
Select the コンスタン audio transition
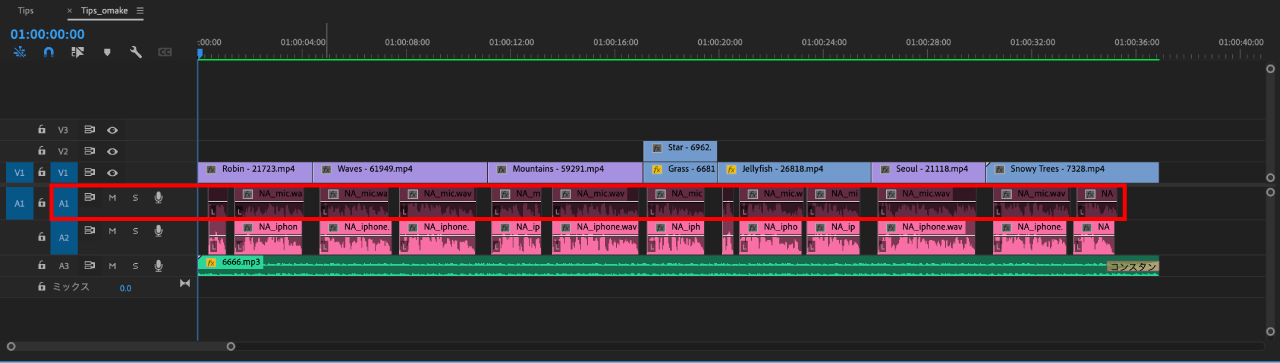point(1132,266)
